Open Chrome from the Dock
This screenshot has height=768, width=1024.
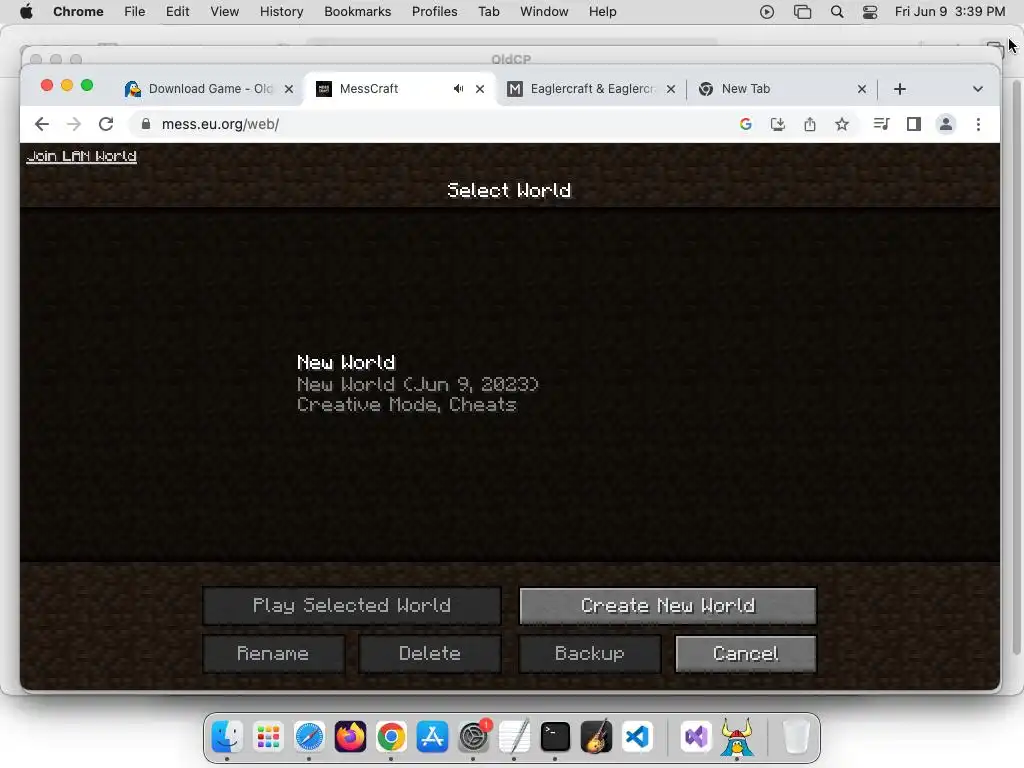(391, 737)
